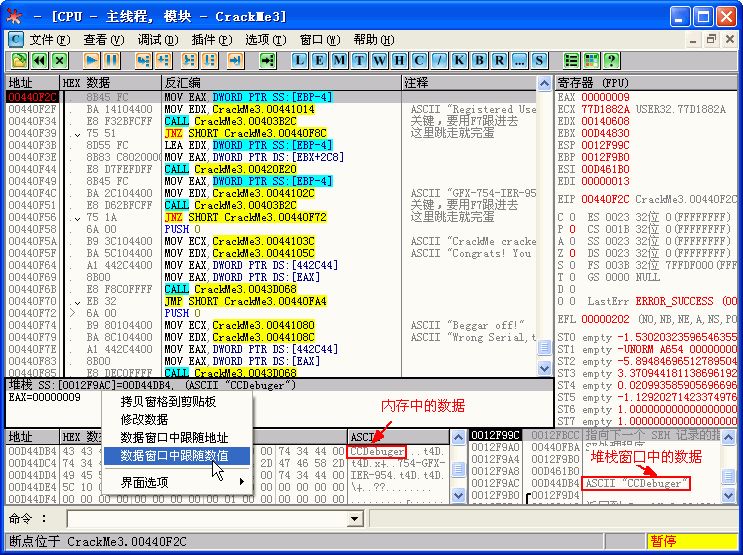Click the Step over toolbar icon

[163, 61]
